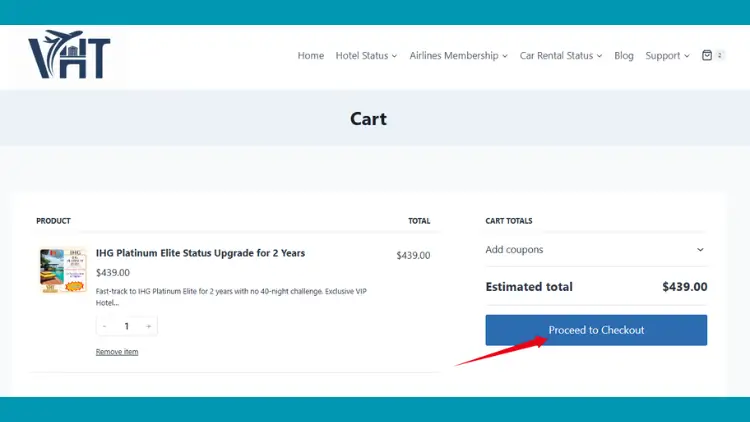Click the Cart page heading
This screenshot has width=750, height=422.
368,119
